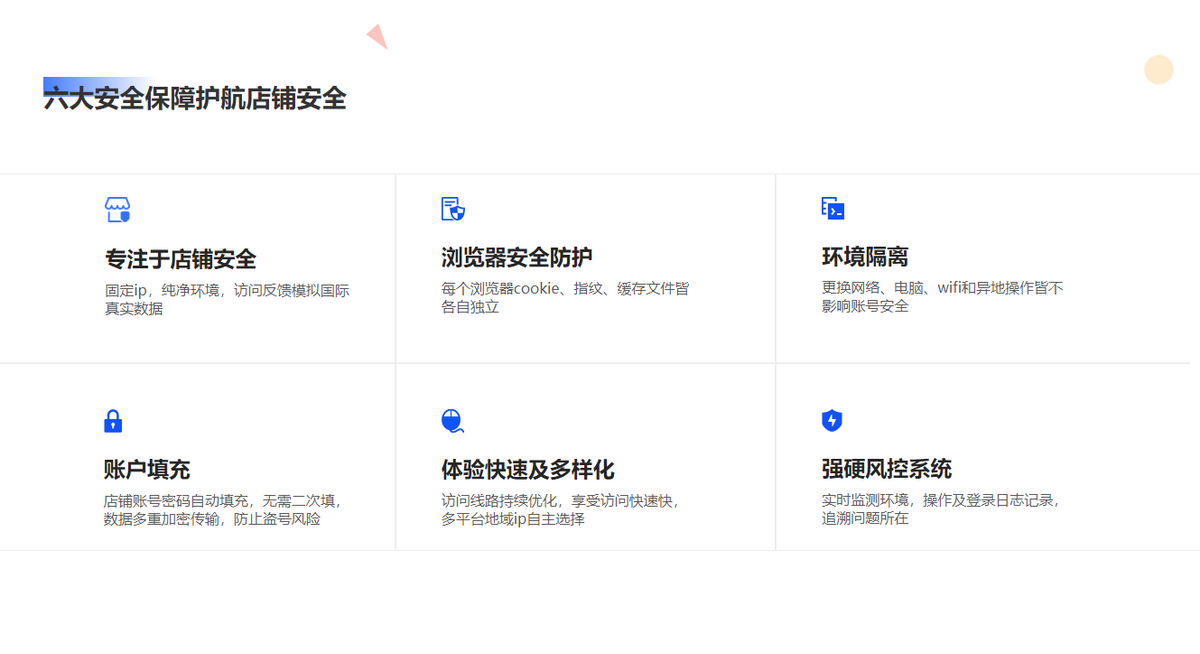Viewport: 1200px width, 654px height.
Task: Click the terminal window icon above 环境隔离
Action: point(830,208)
